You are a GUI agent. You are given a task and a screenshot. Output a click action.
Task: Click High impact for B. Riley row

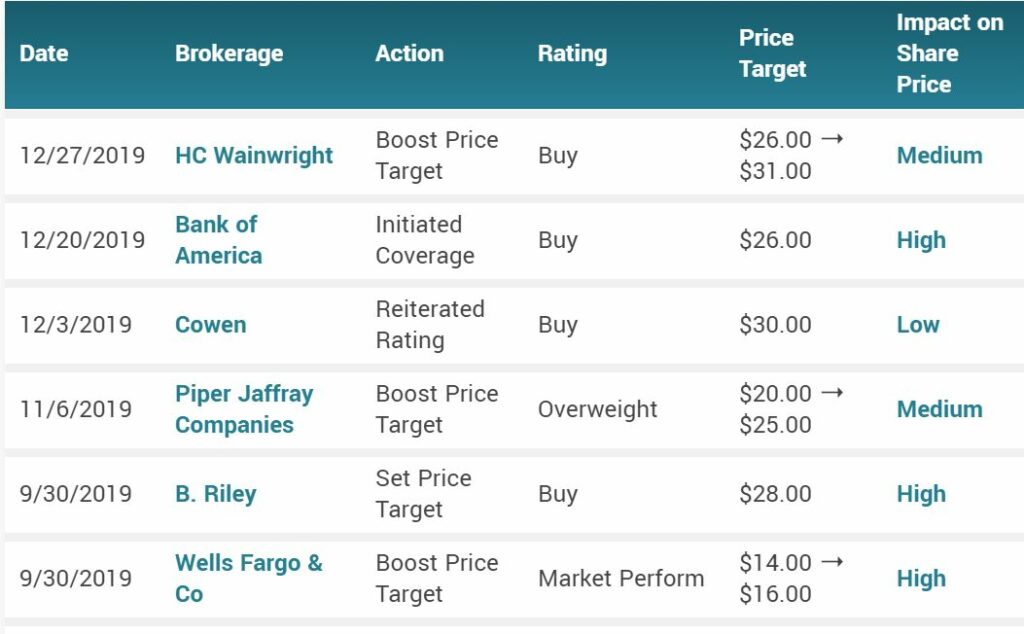(x=921, y=494)
